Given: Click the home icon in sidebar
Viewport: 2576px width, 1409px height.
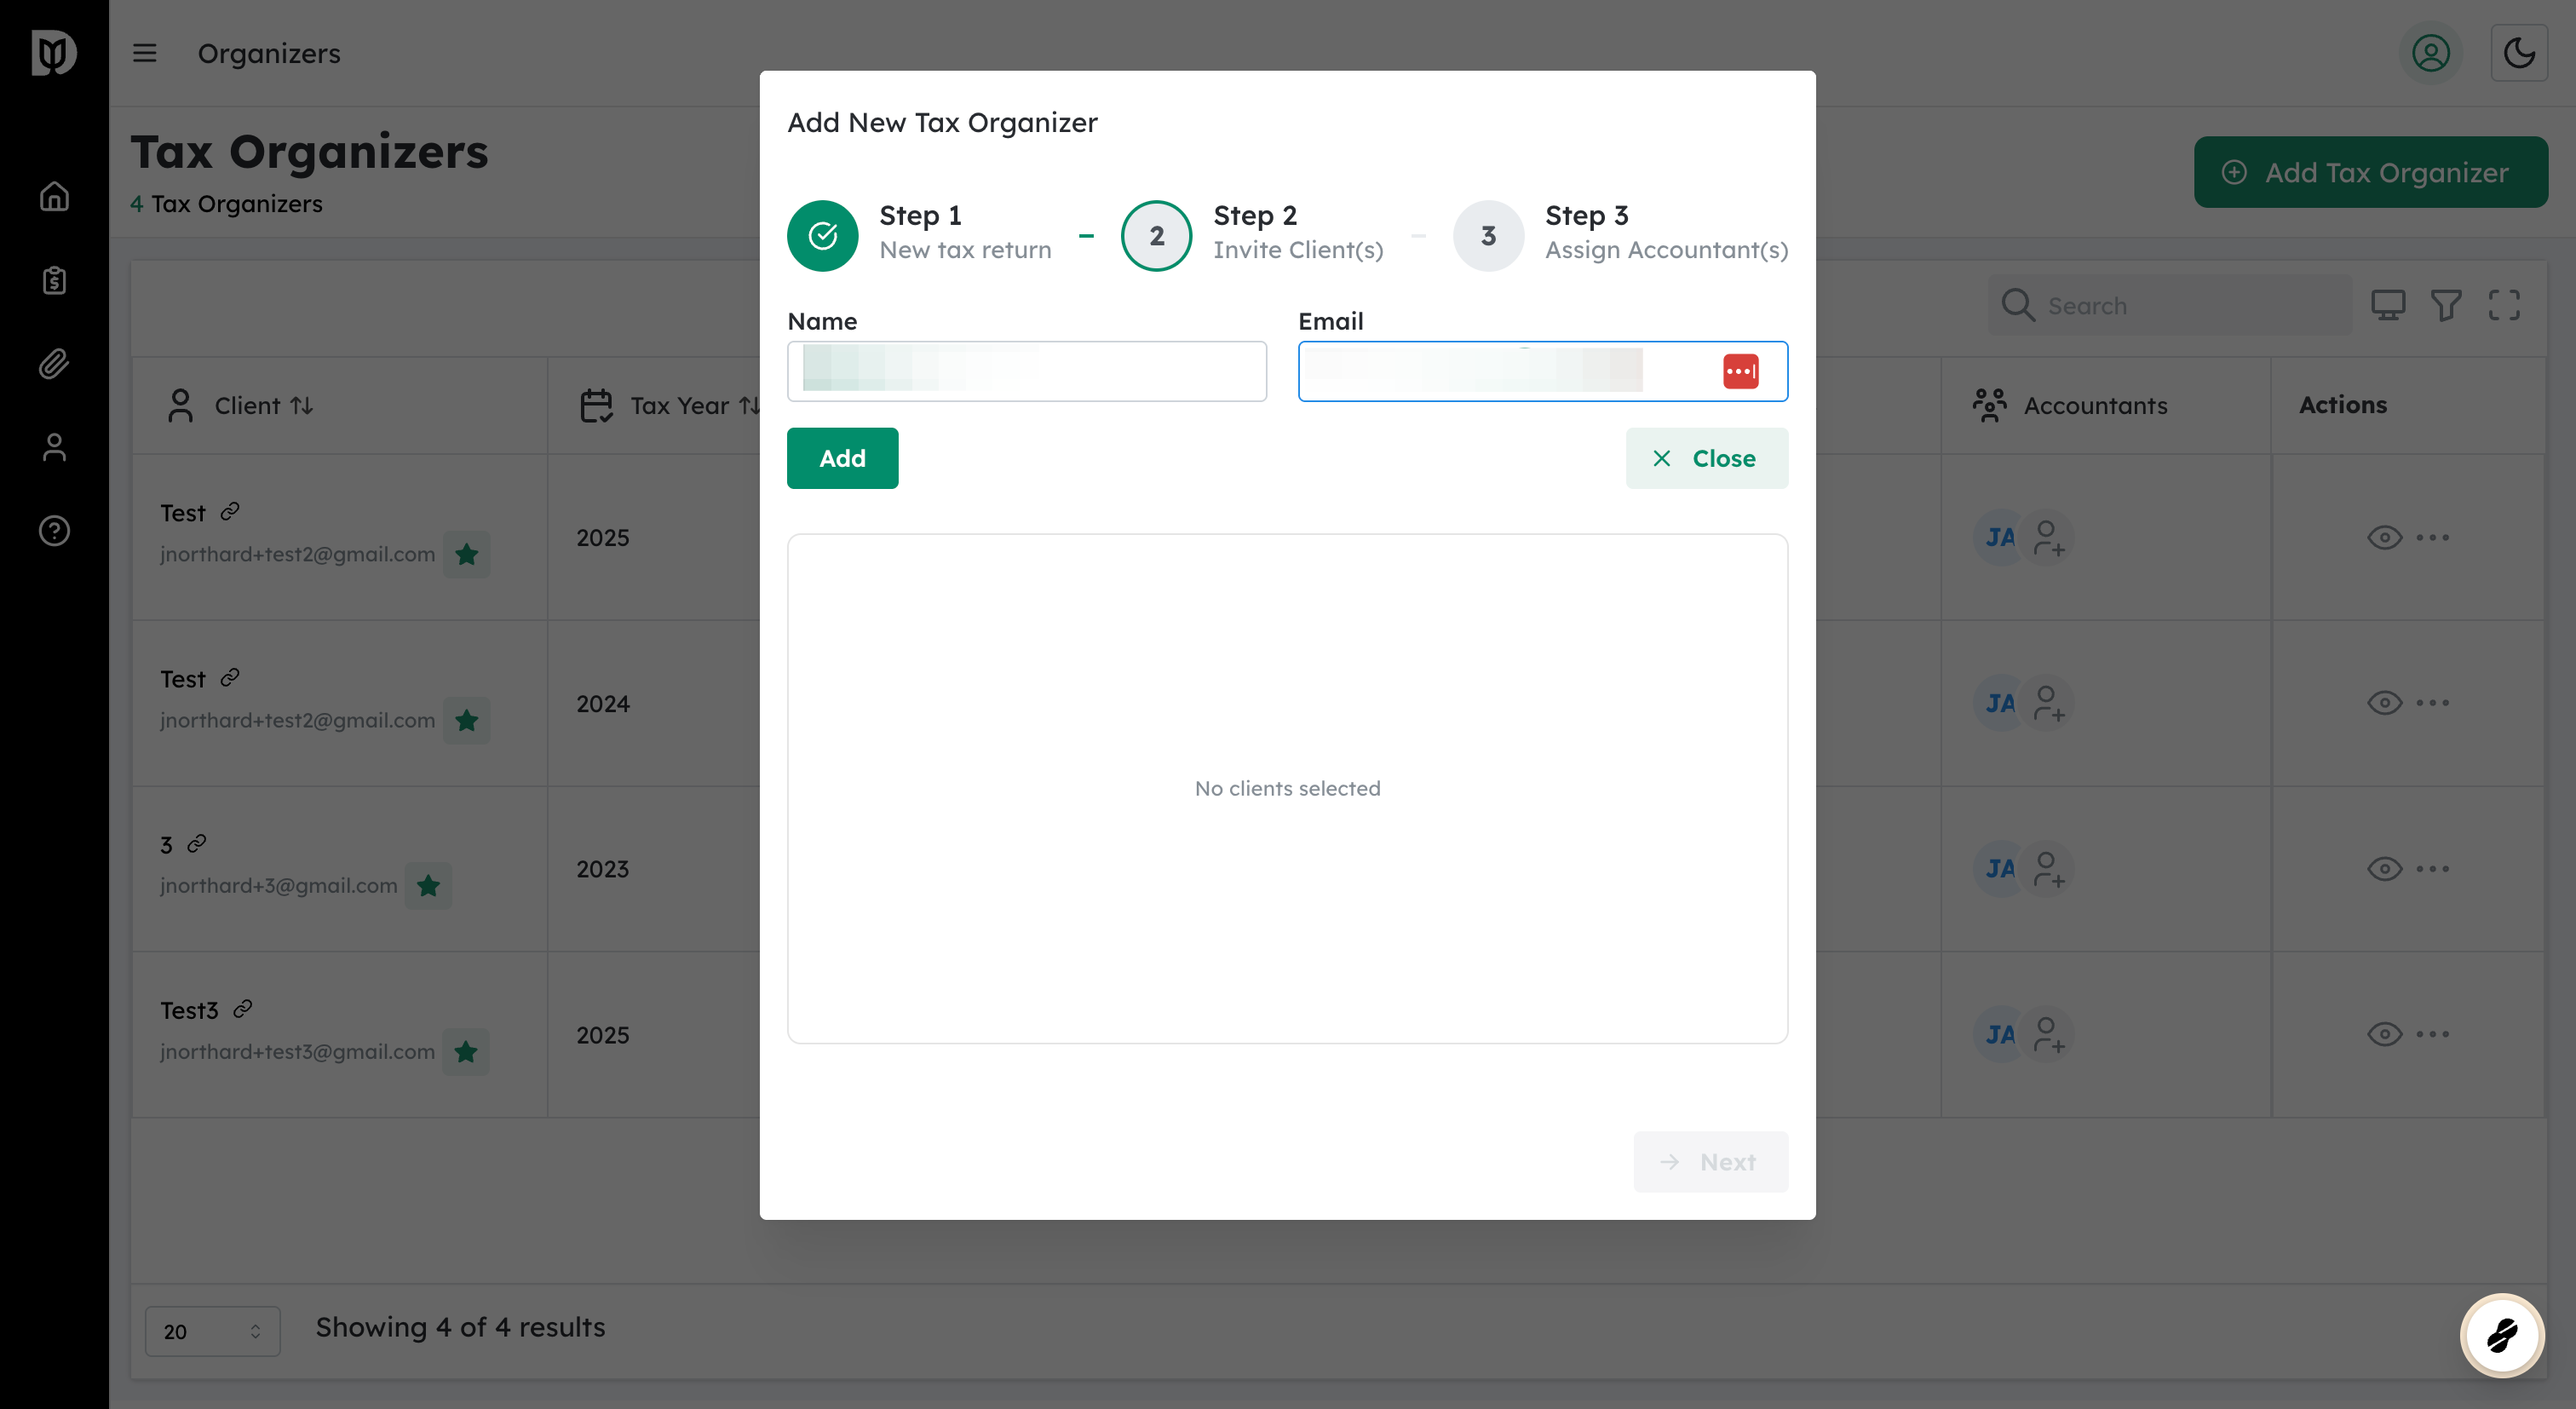Looking at the screenshot, I should [x=54, y=196].
